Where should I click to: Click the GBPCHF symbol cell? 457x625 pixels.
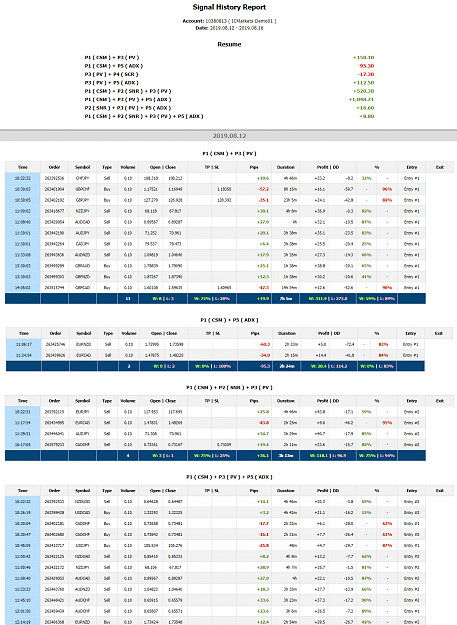pos(82,189)
